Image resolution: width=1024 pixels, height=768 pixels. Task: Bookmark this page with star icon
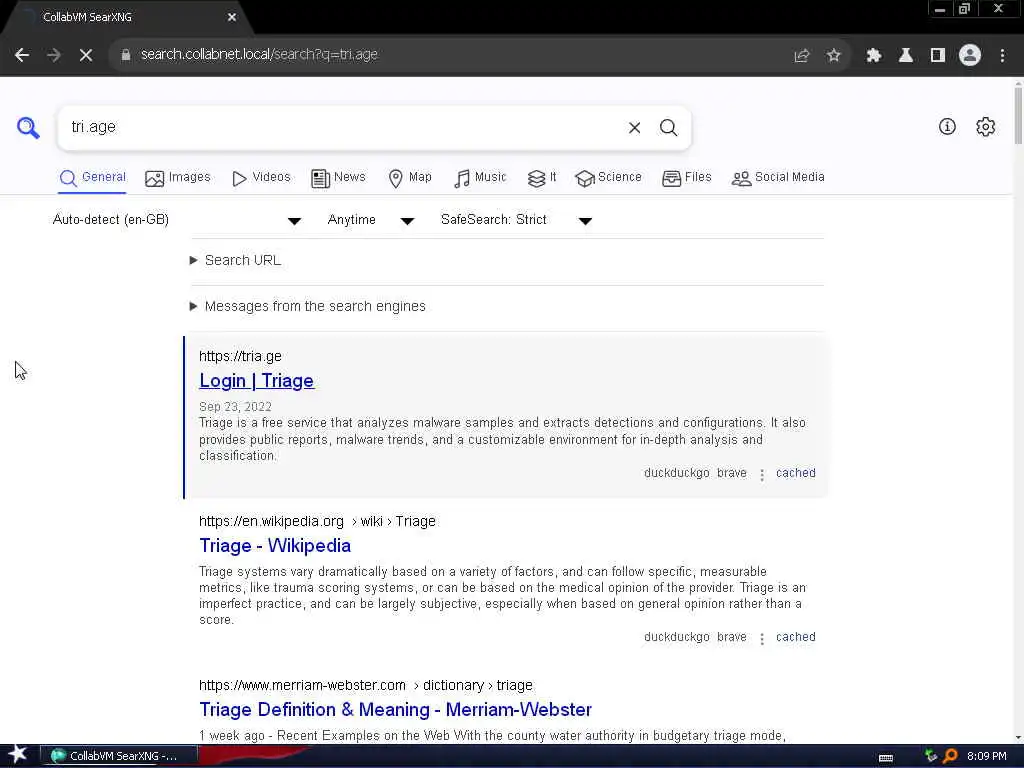[833, 56]
